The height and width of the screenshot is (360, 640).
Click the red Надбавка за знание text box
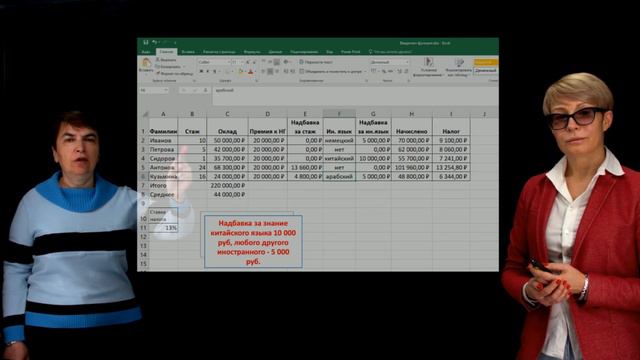click(x=253, y=242)
